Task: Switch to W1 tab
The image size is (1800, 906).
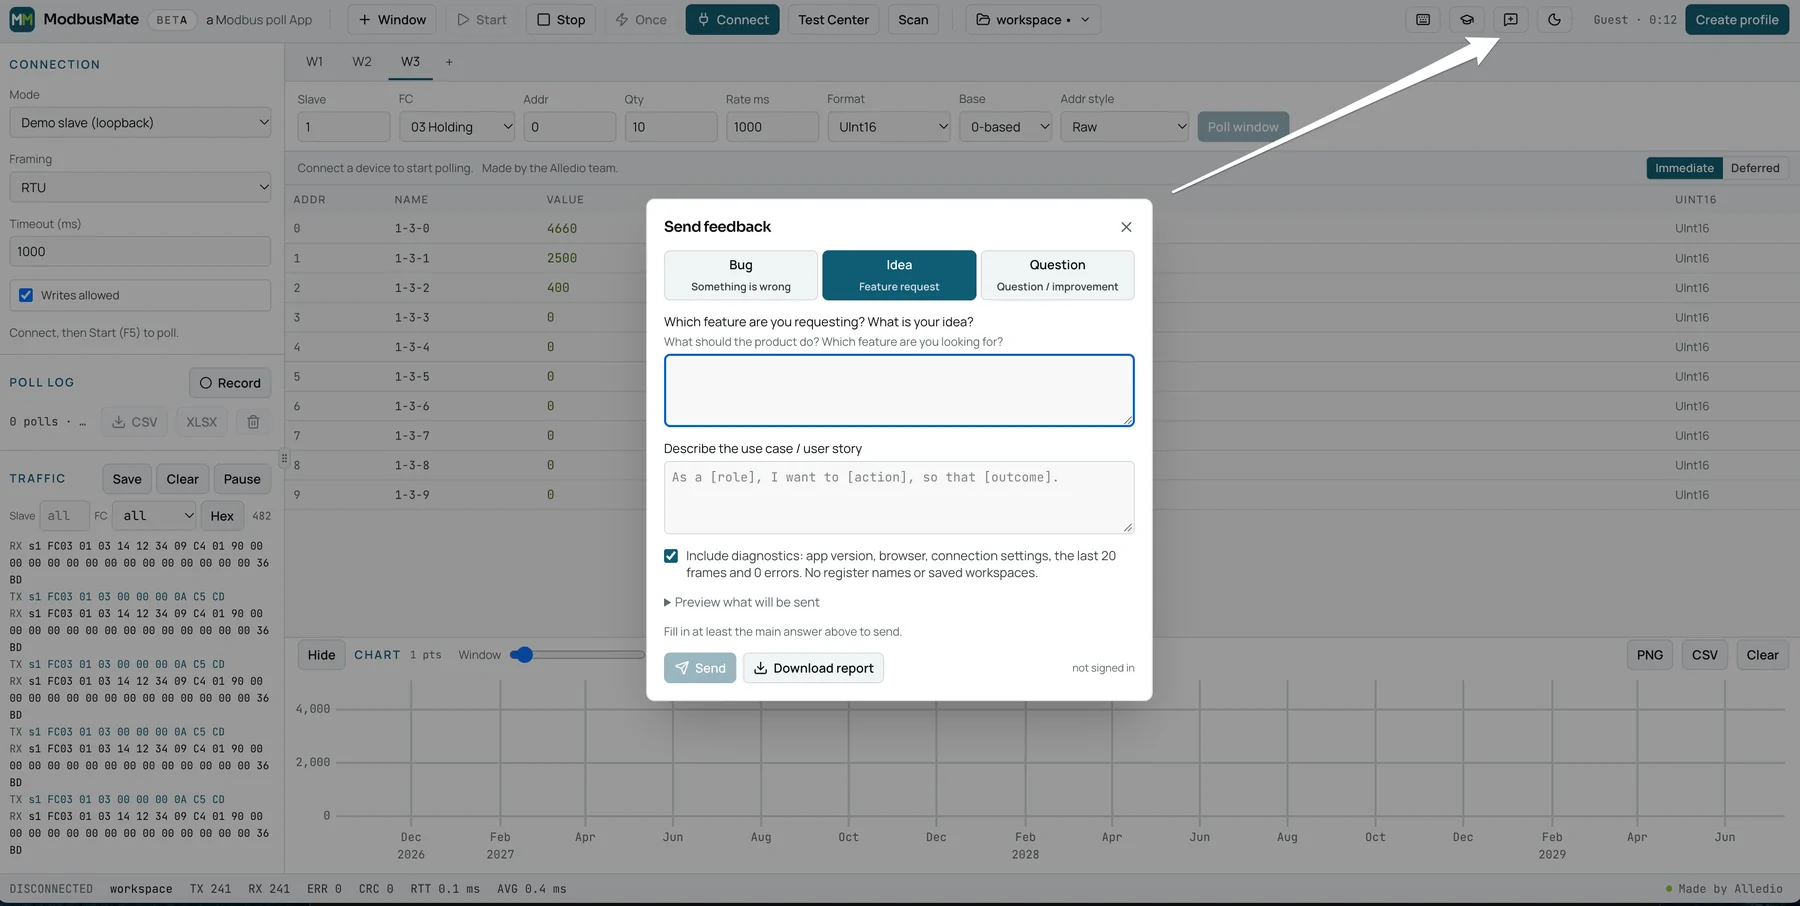Action: (x=314, y=62)
